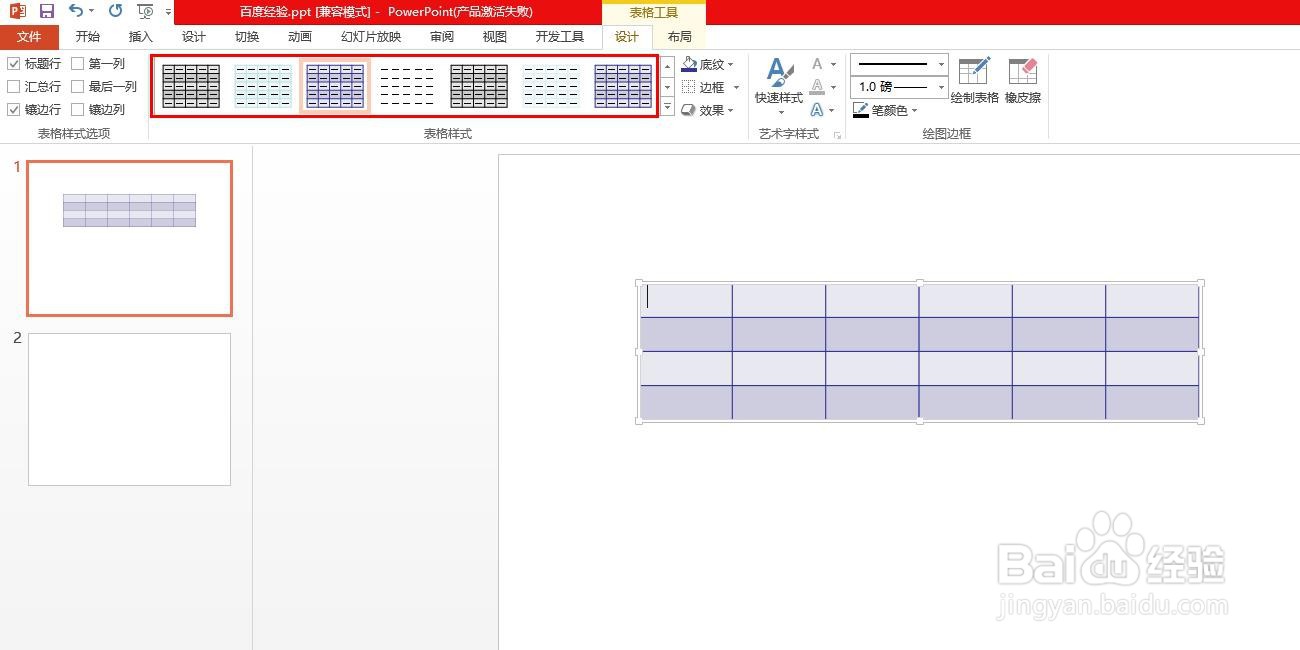The image size is (1300, 650).
Task: Click the bottom-right cell of the table
Action: tap(1152, 402)
